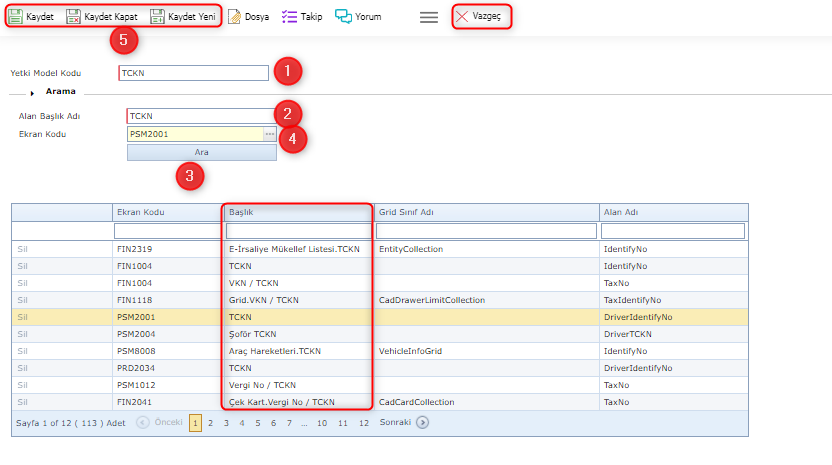832x465 pixels.
Task: Open the Dosya file option
Action: [x=248, y=17]
